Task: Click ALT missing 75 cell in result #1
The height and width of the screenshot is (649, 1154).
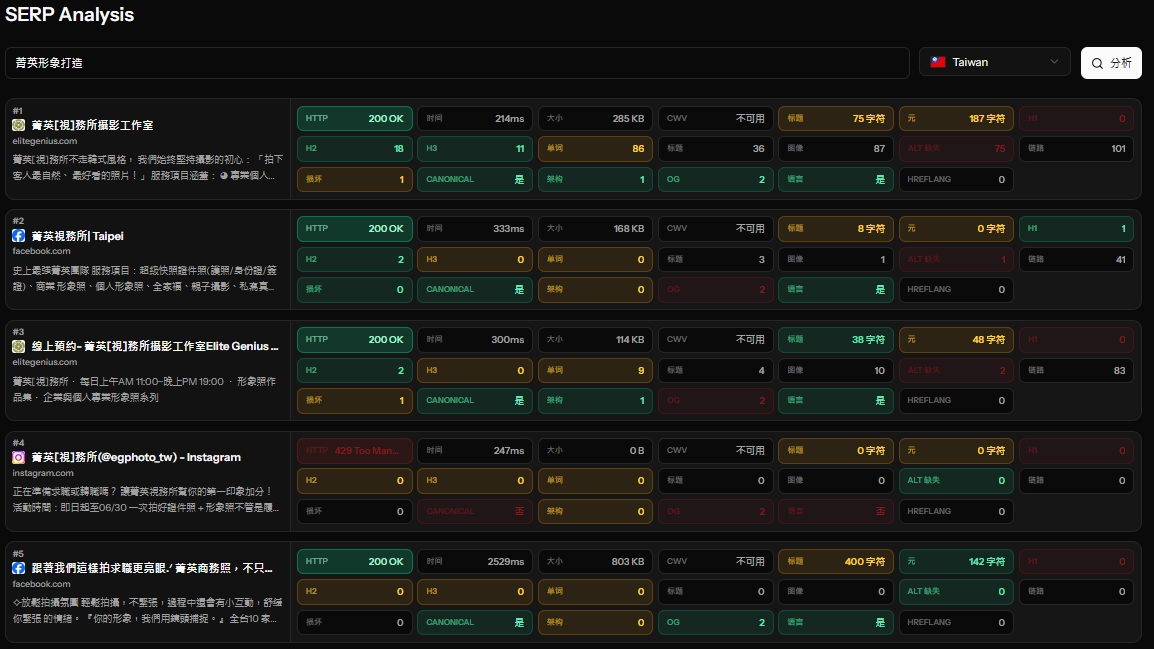Action: [x=956, y=149]
